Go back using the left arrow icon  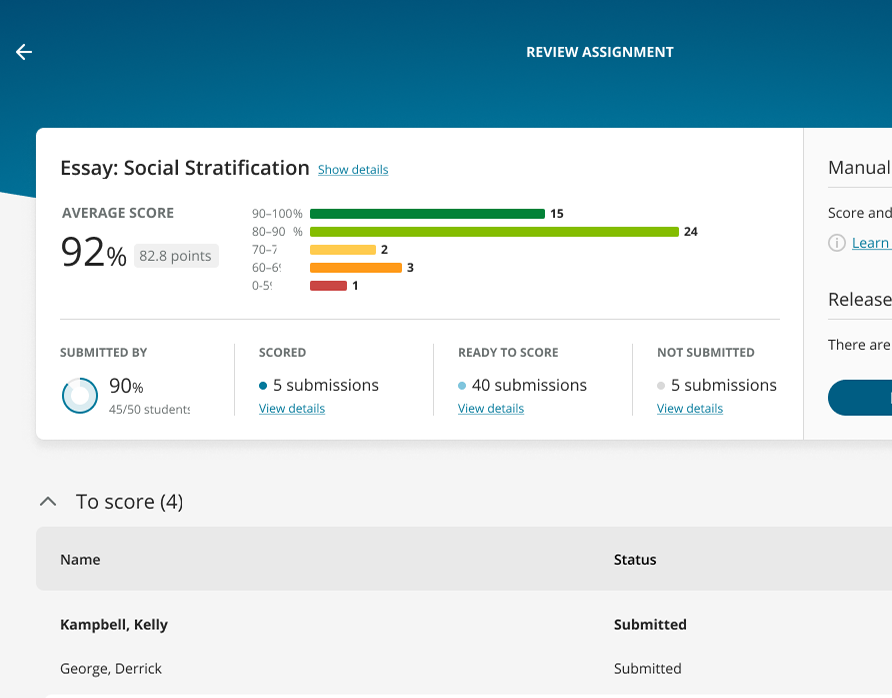click(24, 52)
